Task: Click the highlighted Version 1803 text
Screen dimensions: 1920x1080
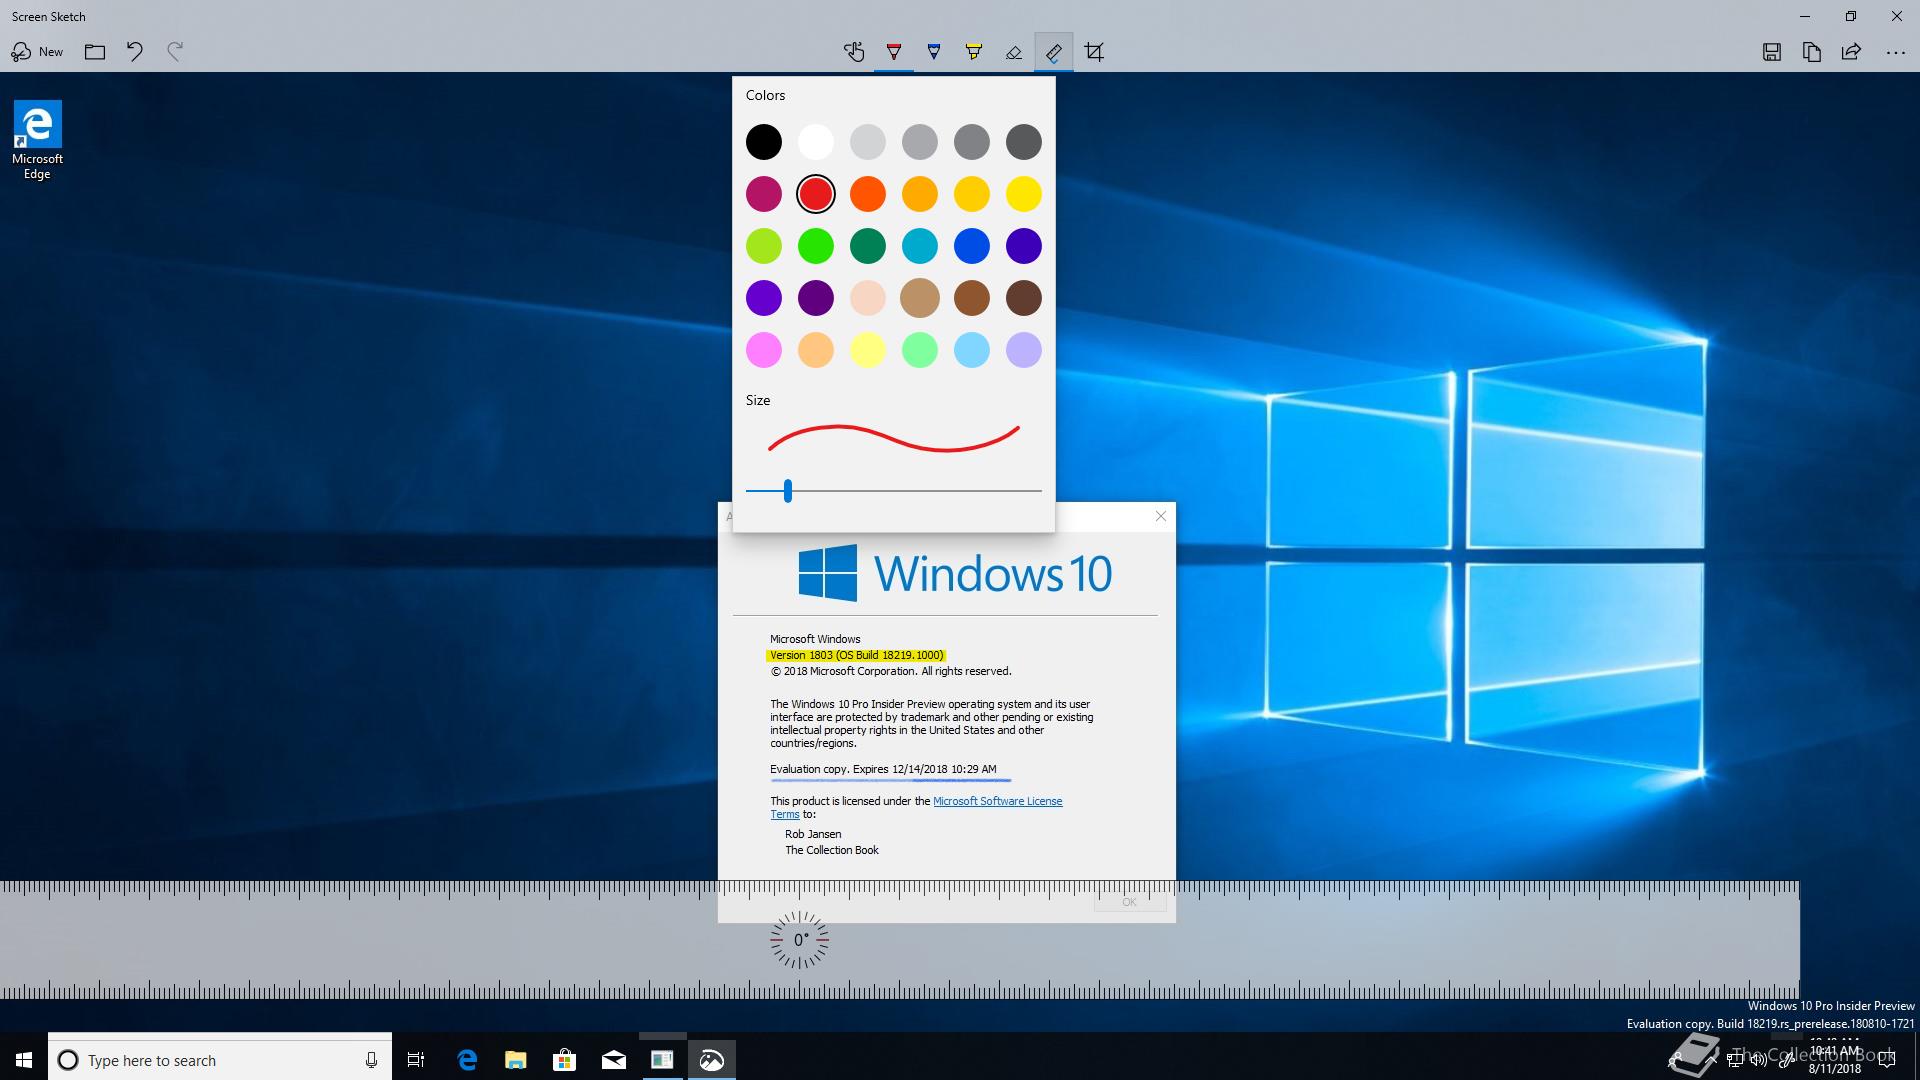Action: 856,655
